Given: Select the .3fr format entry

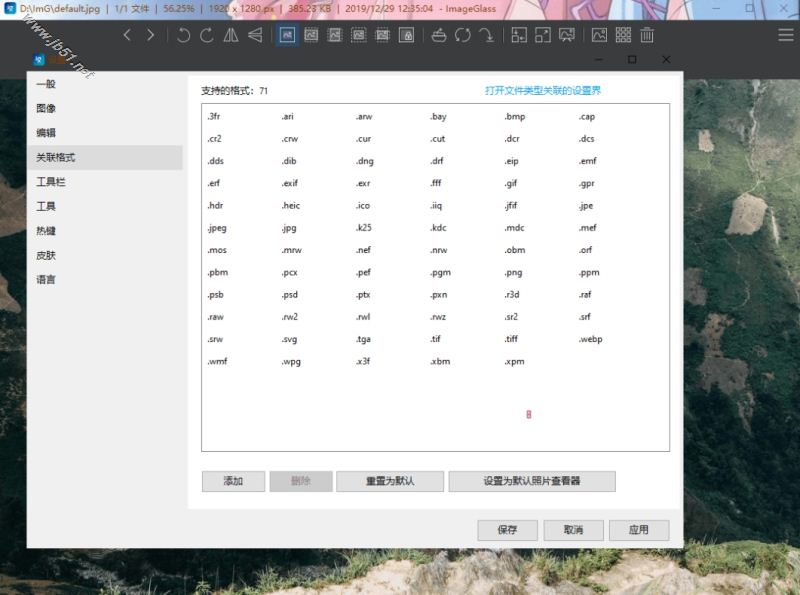Looking at the screenshot, I should [x=214, y=117].
